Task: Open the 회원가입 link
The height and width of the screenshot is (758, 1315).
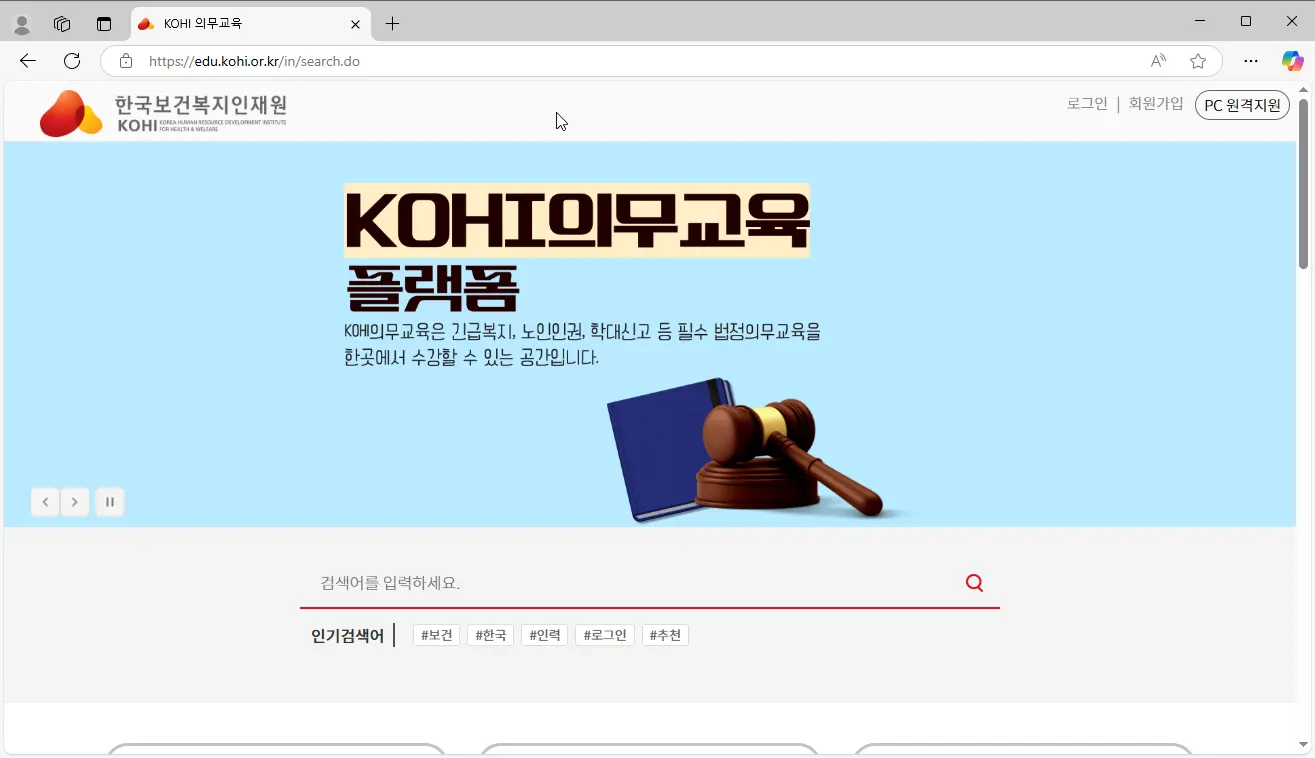Action: tap(1156, 103)
